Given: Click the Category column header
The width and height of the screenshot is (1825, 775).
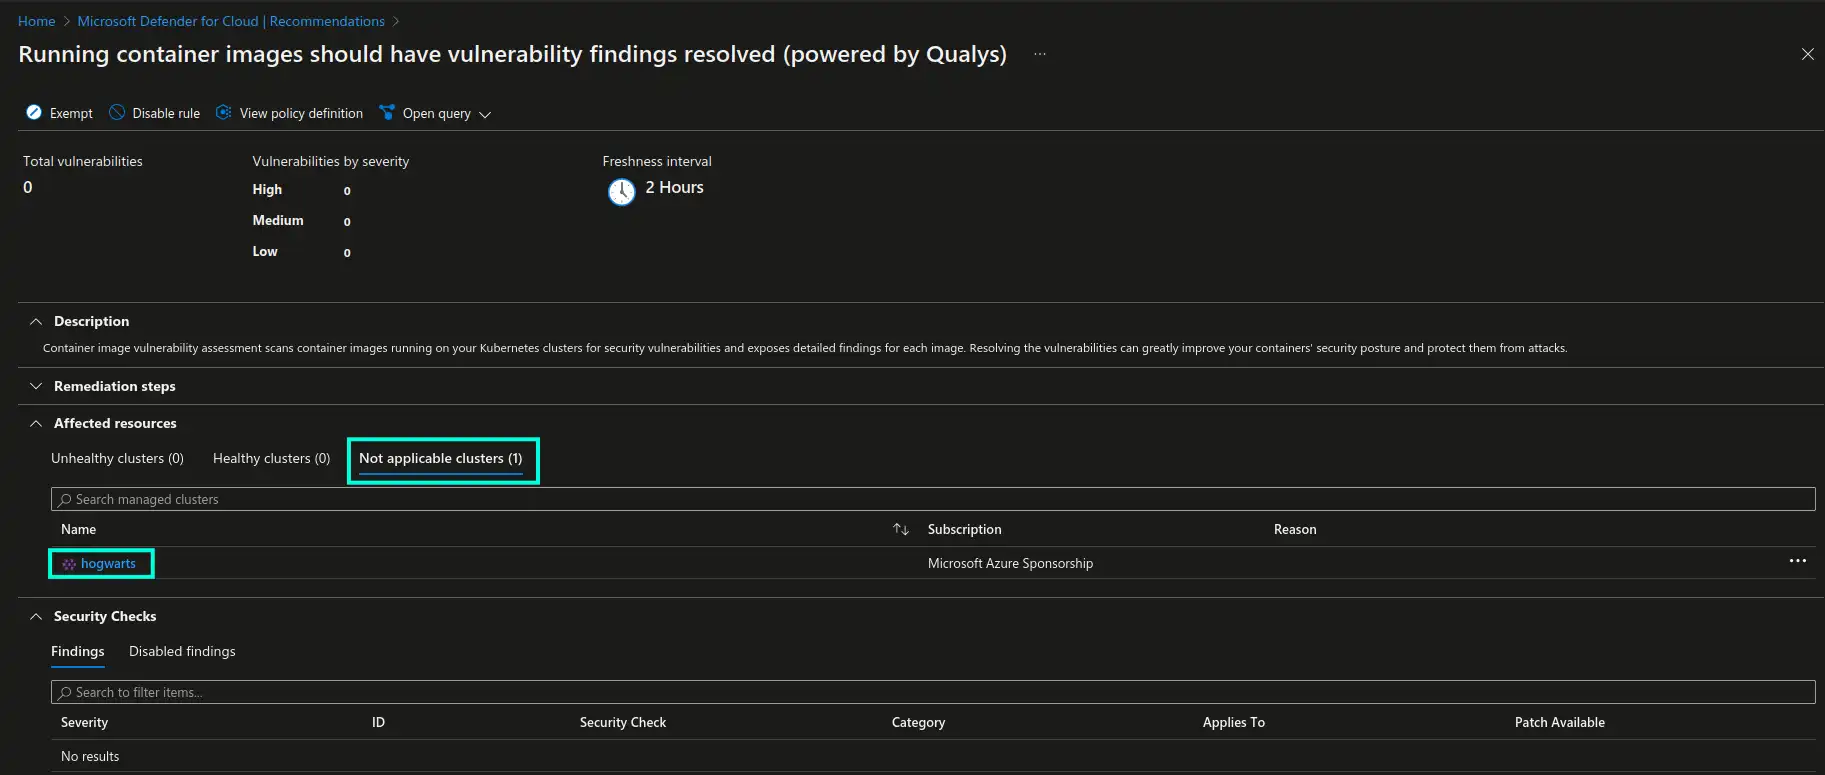Looking at the screenshot, I should [x=918, y=722].
